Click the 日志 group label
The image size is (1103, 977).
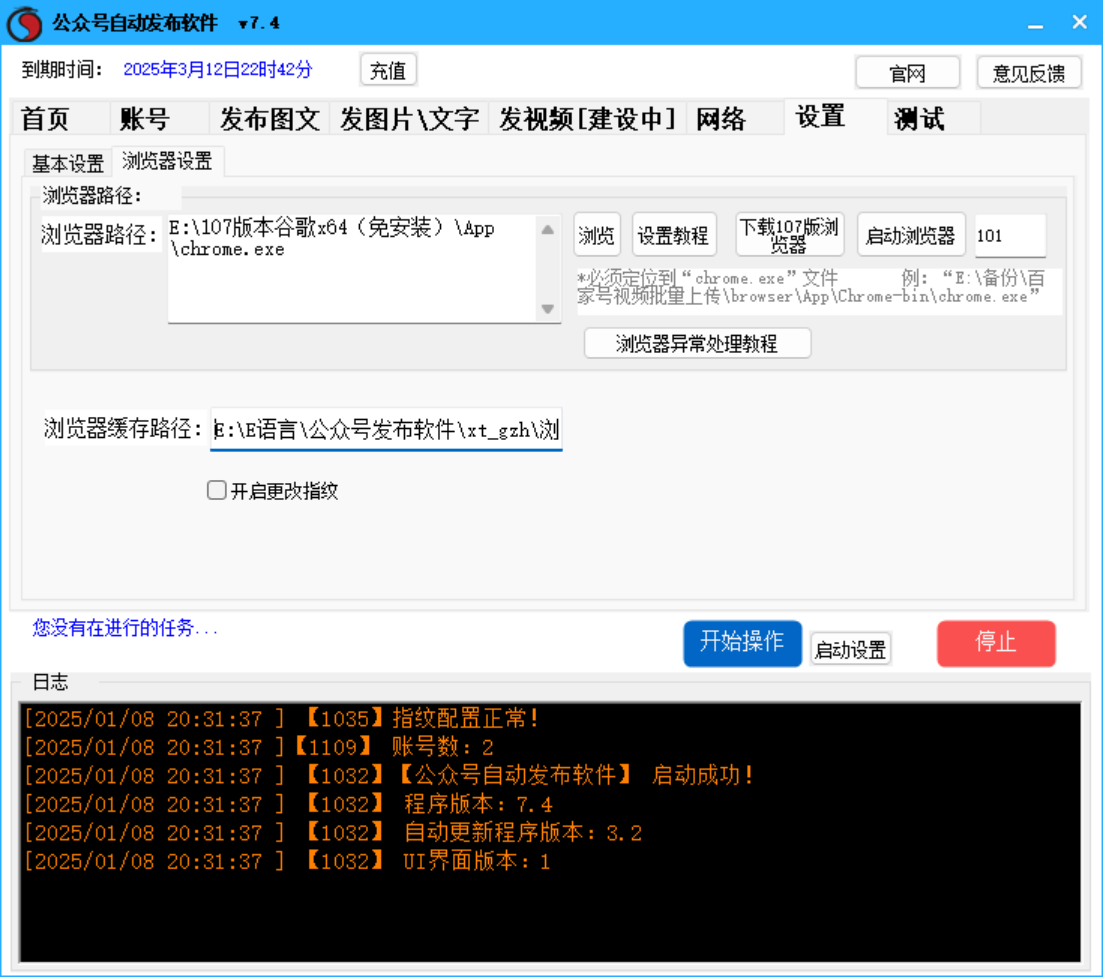[51, 682]
